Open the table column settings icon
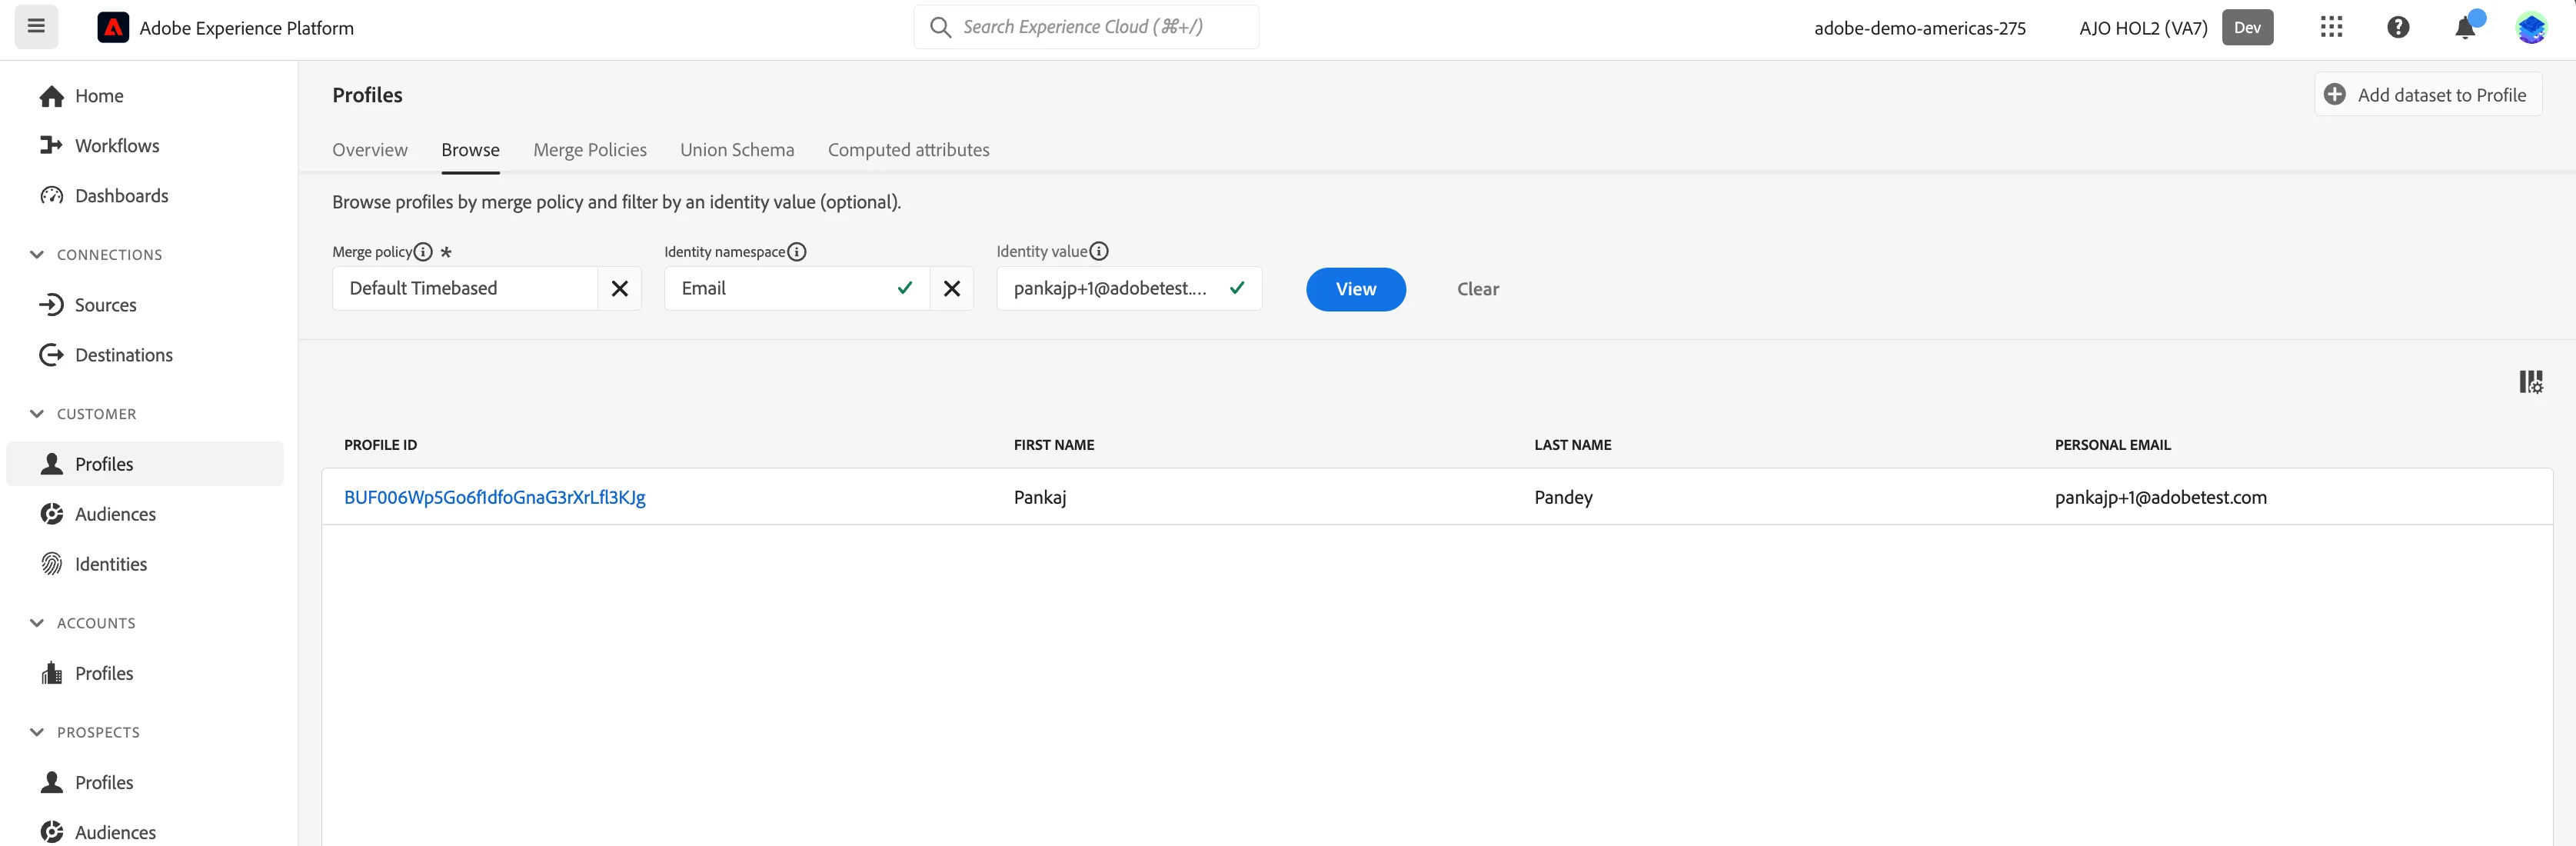The width and height of the screenshot is (2576, 846). tap(2530, 382)
